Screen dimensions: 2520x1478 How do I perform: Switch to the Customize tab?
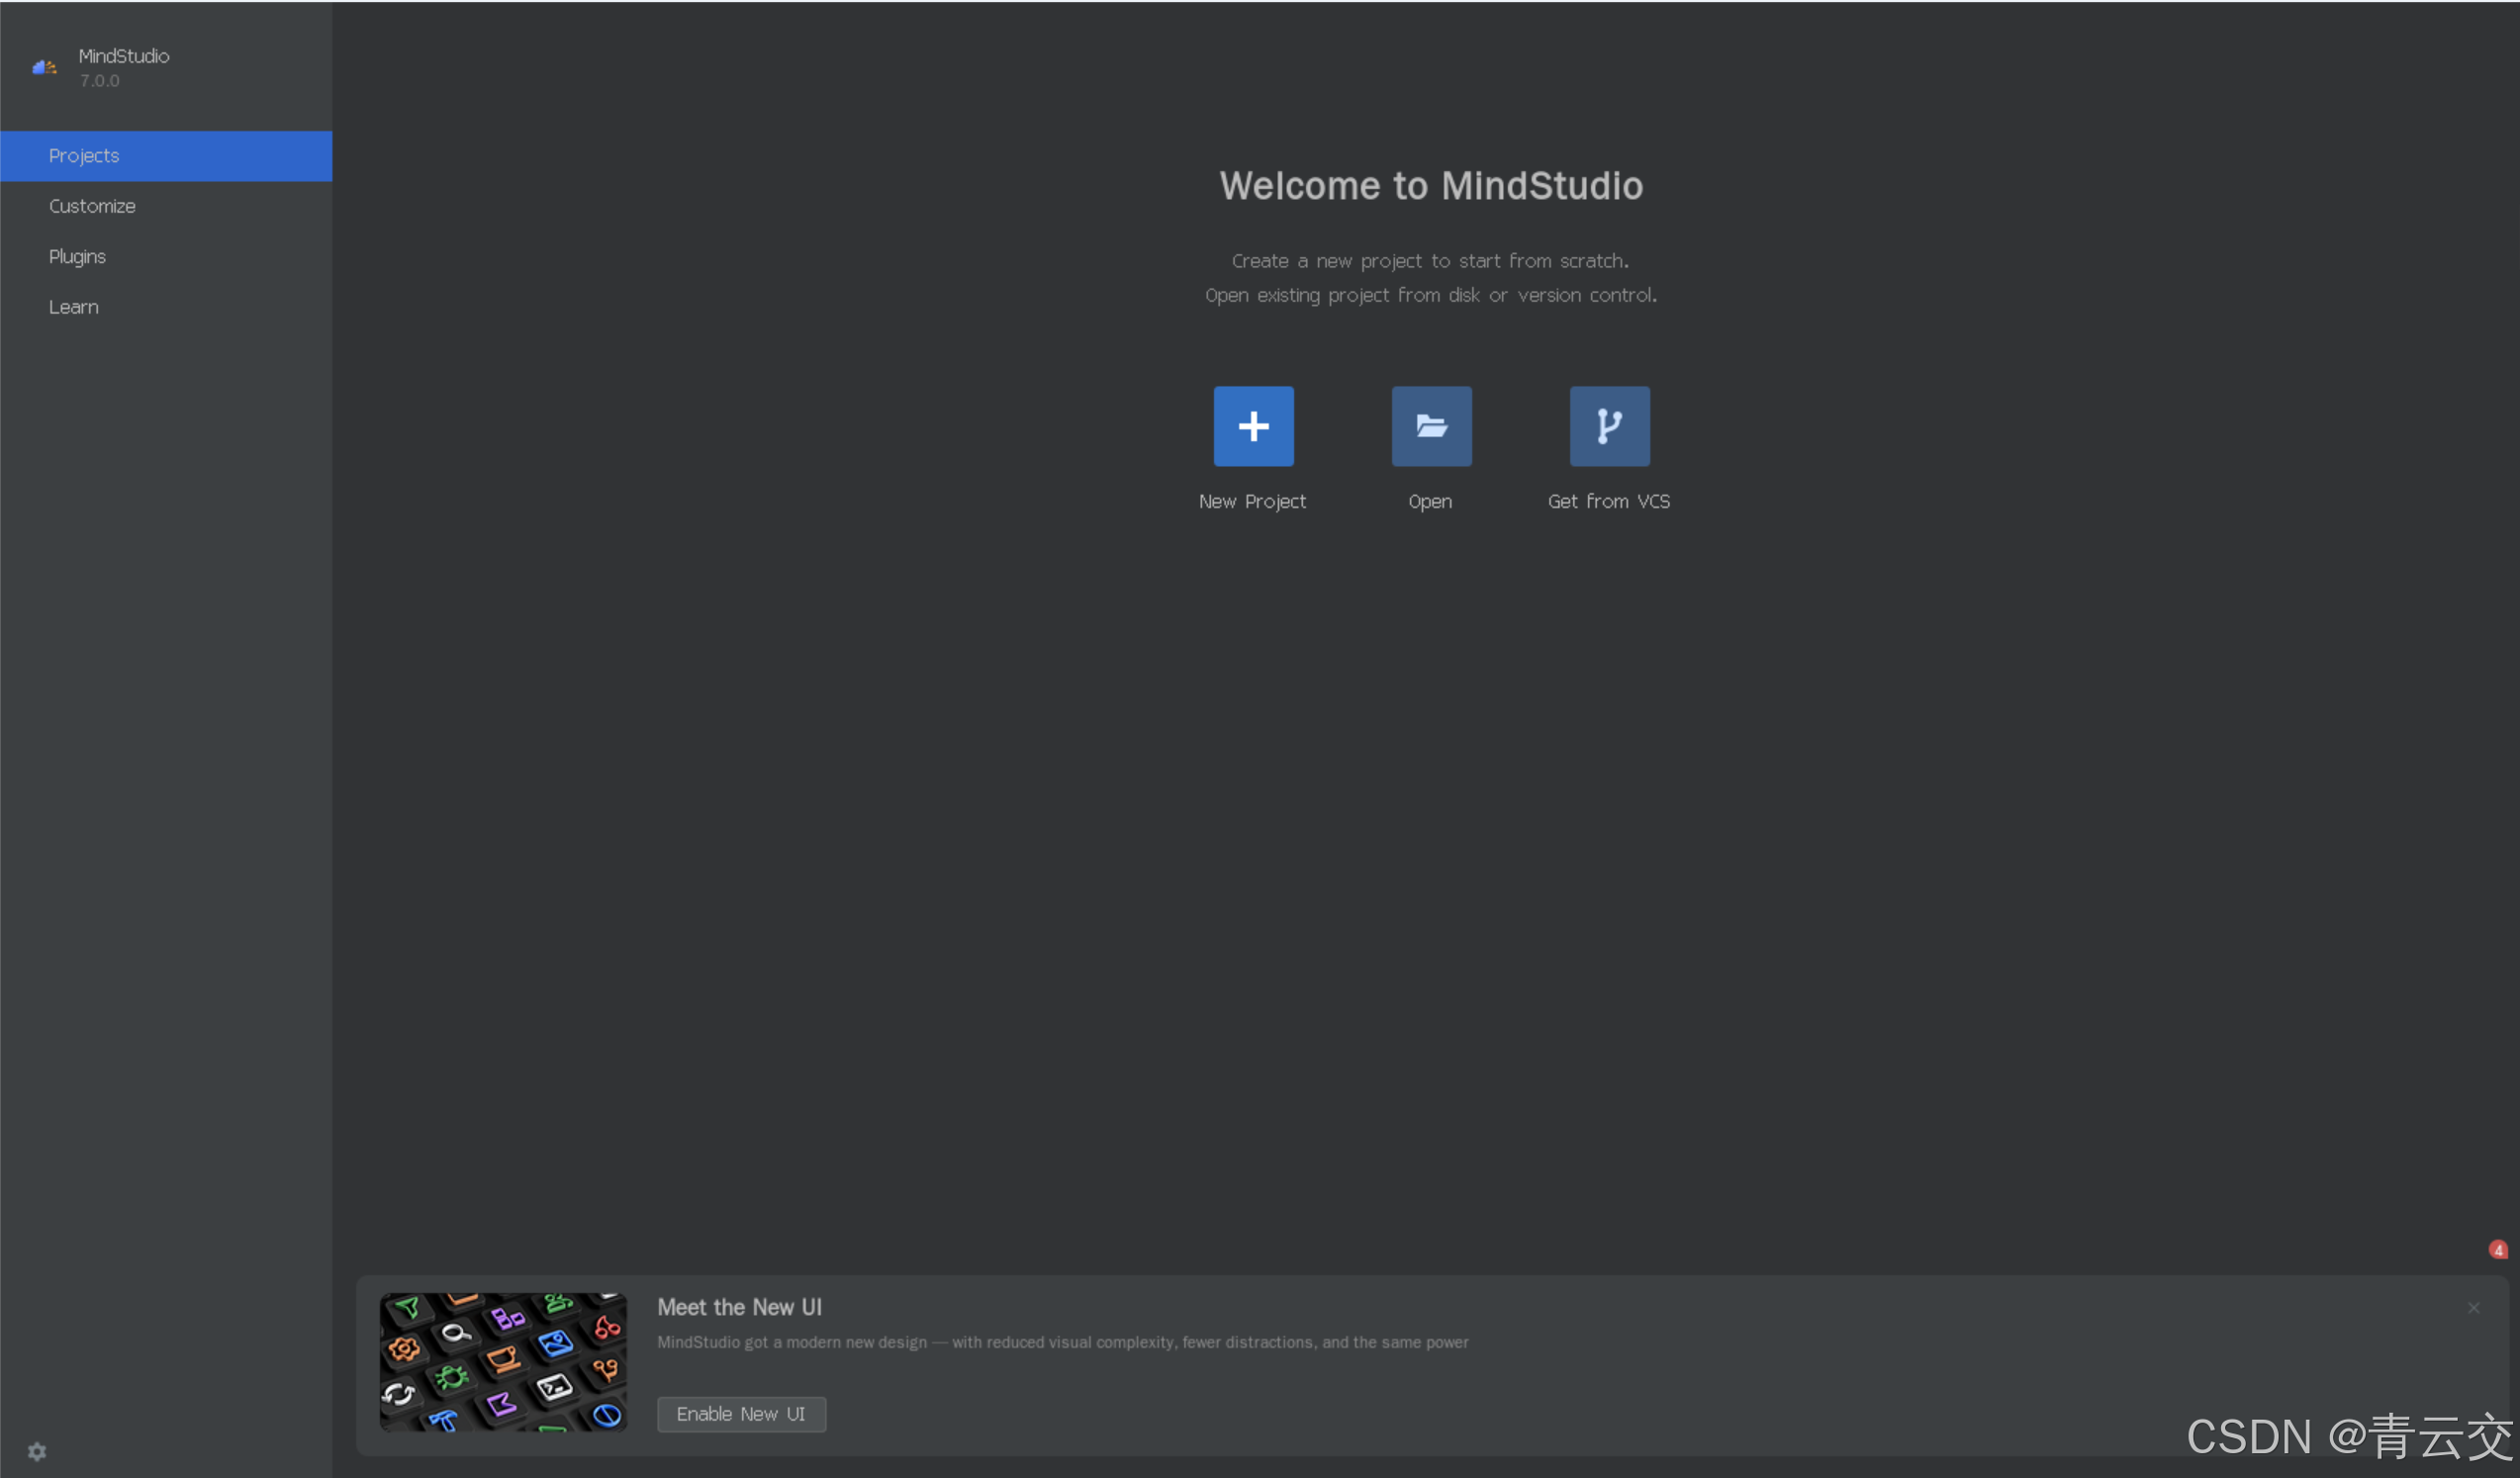click(x=92, y=206)
